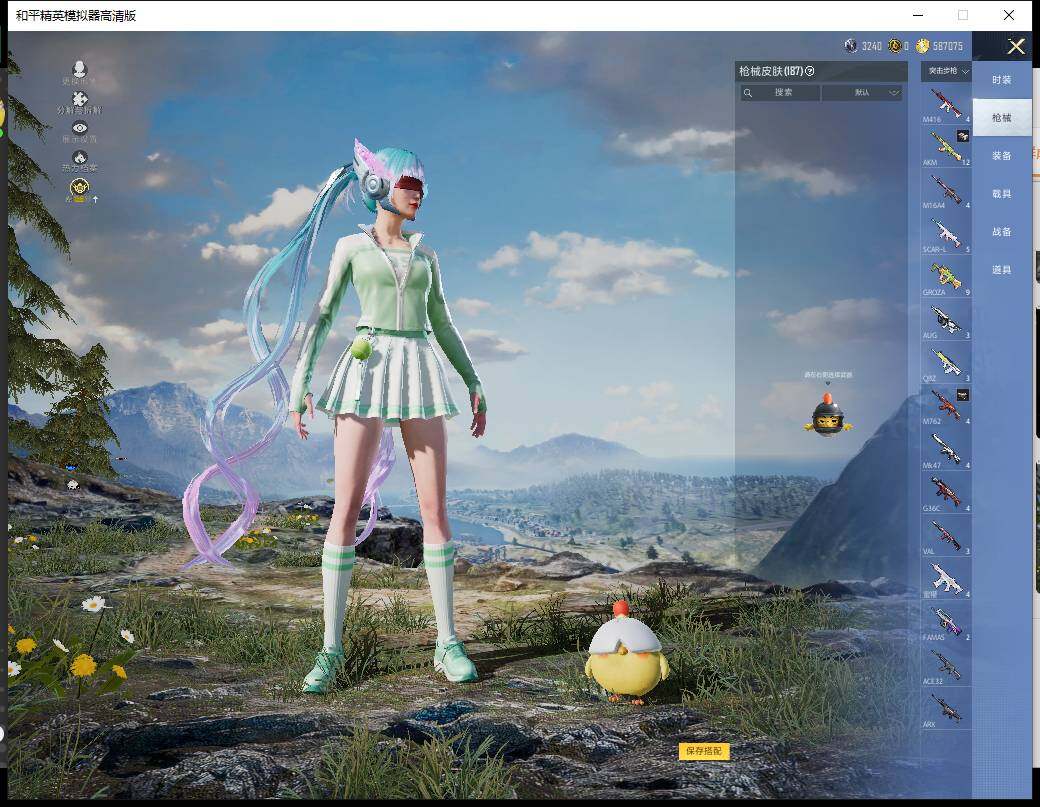Choose the AKM skin thumbnail
1040x807 pixels.
[945, 147]
